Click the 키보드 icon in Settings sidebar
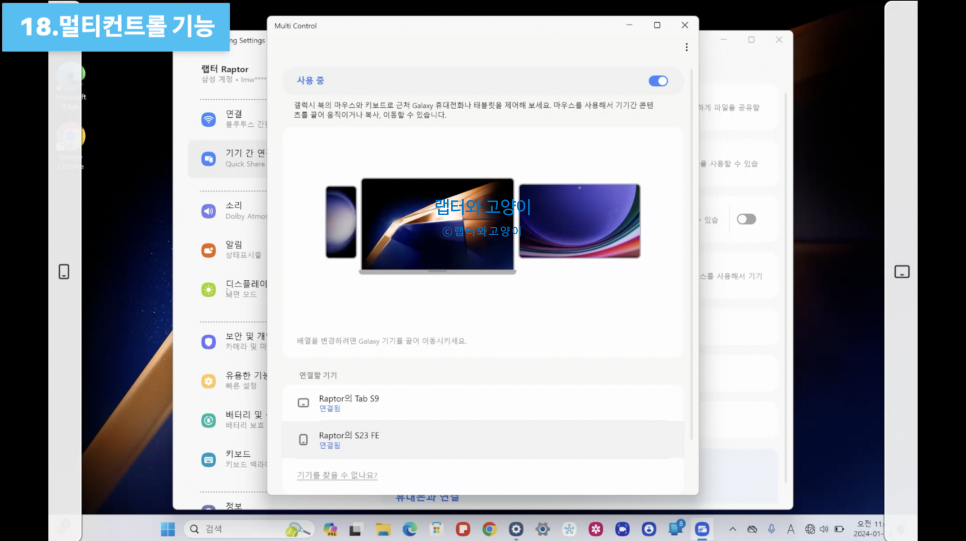Viewport: 966px width, 541px height. click(x=209, y=460)
